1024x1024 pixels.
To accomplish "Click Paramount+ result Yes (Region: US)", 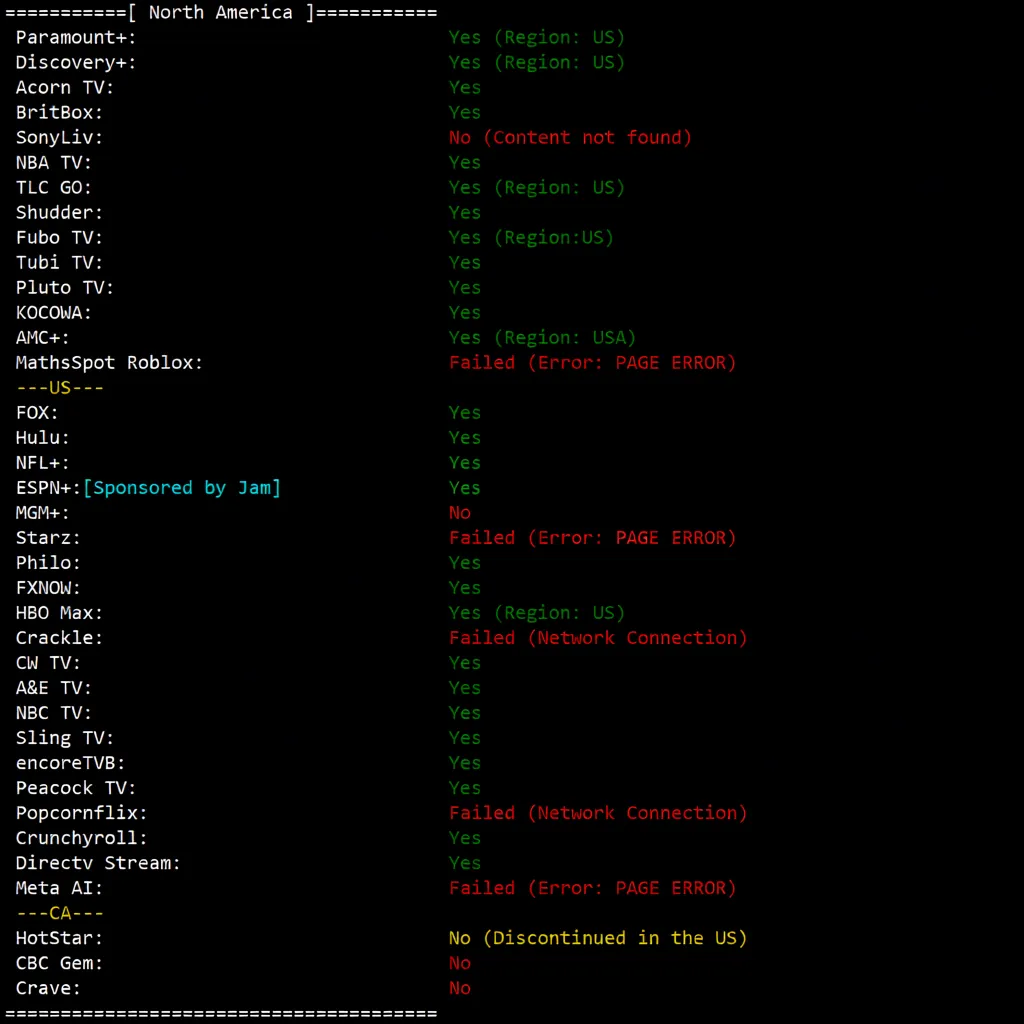I will (x=537, y=37).
